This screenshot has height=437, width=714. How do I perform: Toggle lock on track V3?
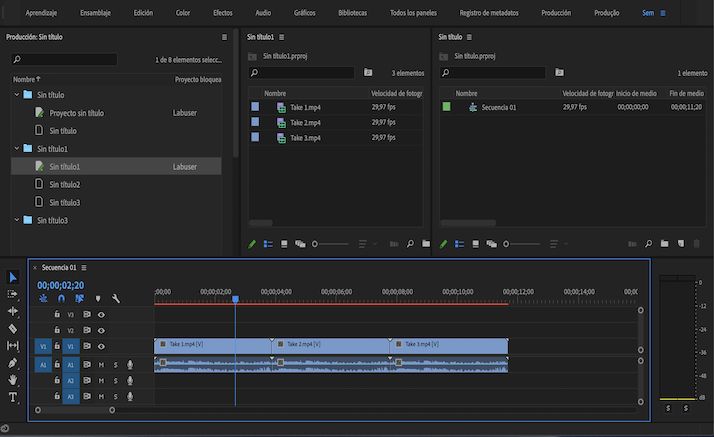pyautogui.click(x=57, y=314)
